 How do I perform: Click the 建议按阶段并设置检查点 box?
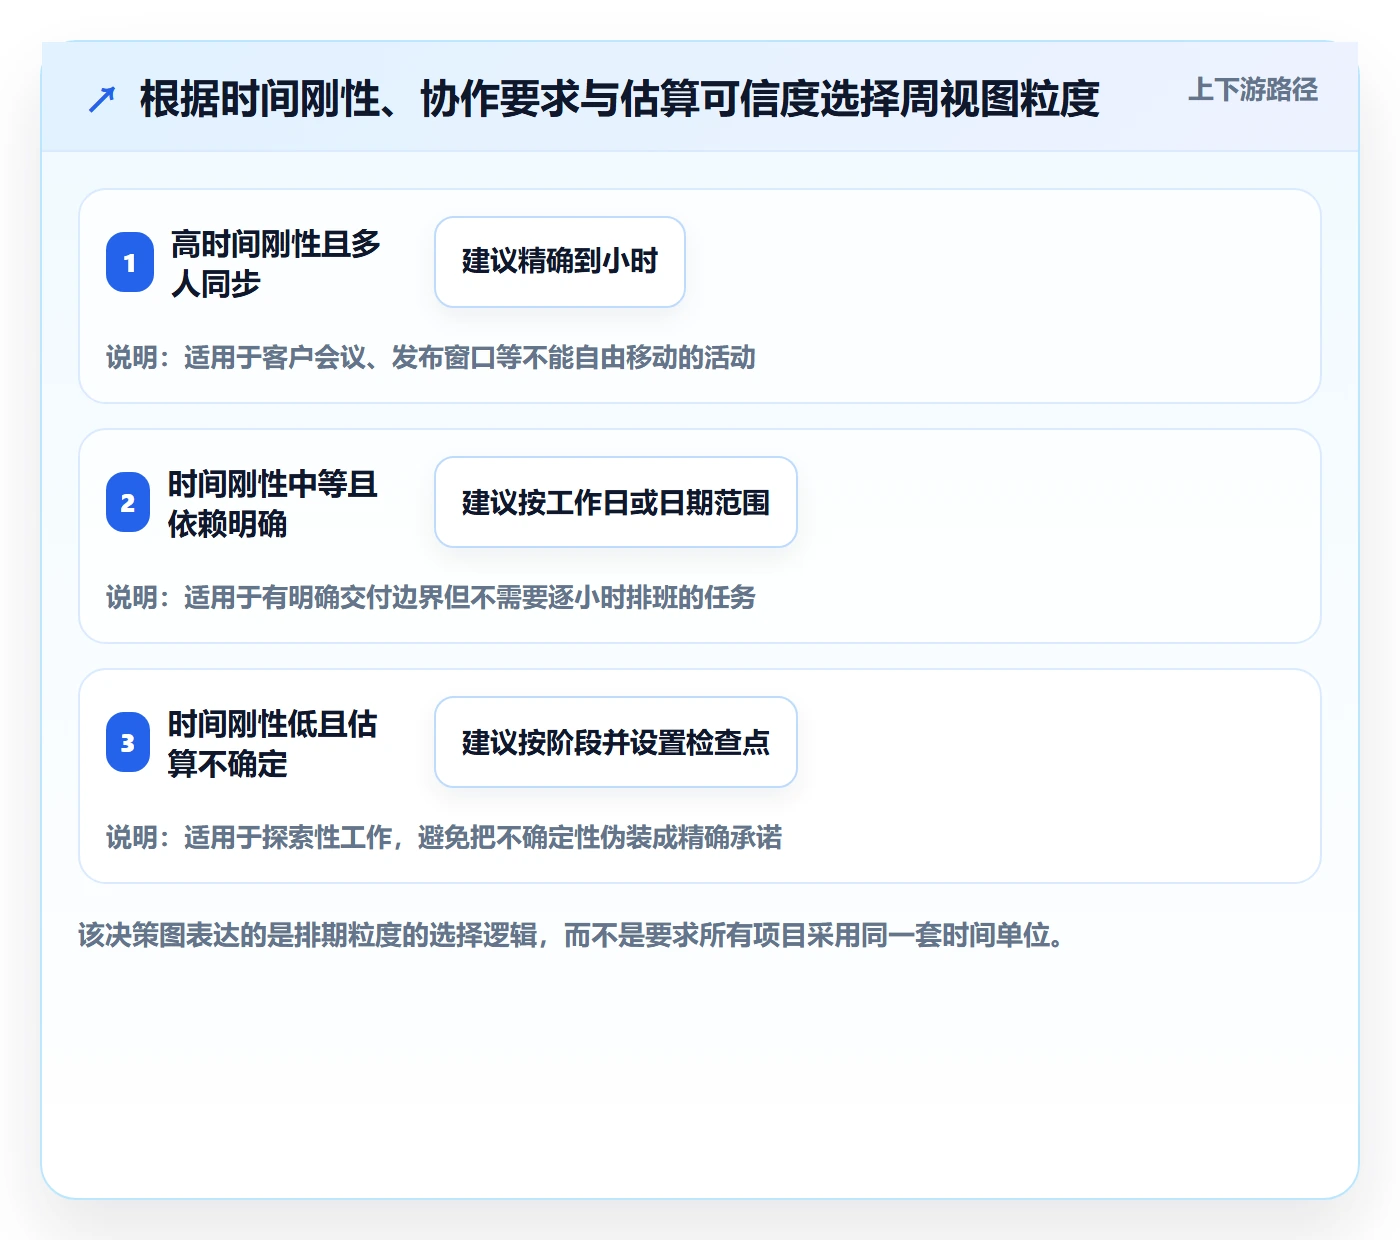[x=616, y=742]
